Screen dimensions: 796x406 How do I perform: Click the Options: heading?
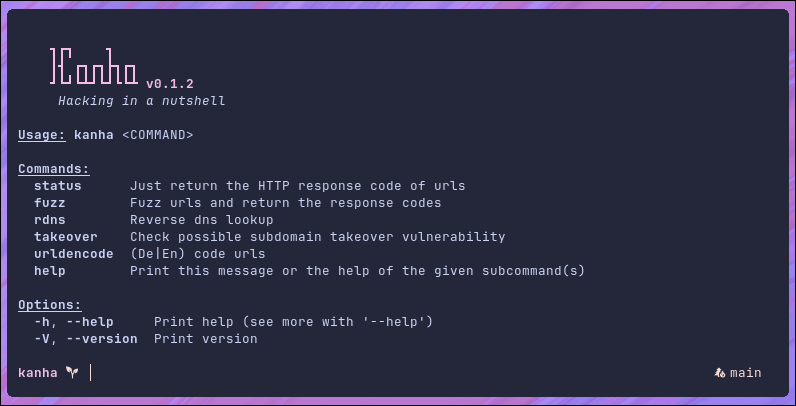point(50,305)
